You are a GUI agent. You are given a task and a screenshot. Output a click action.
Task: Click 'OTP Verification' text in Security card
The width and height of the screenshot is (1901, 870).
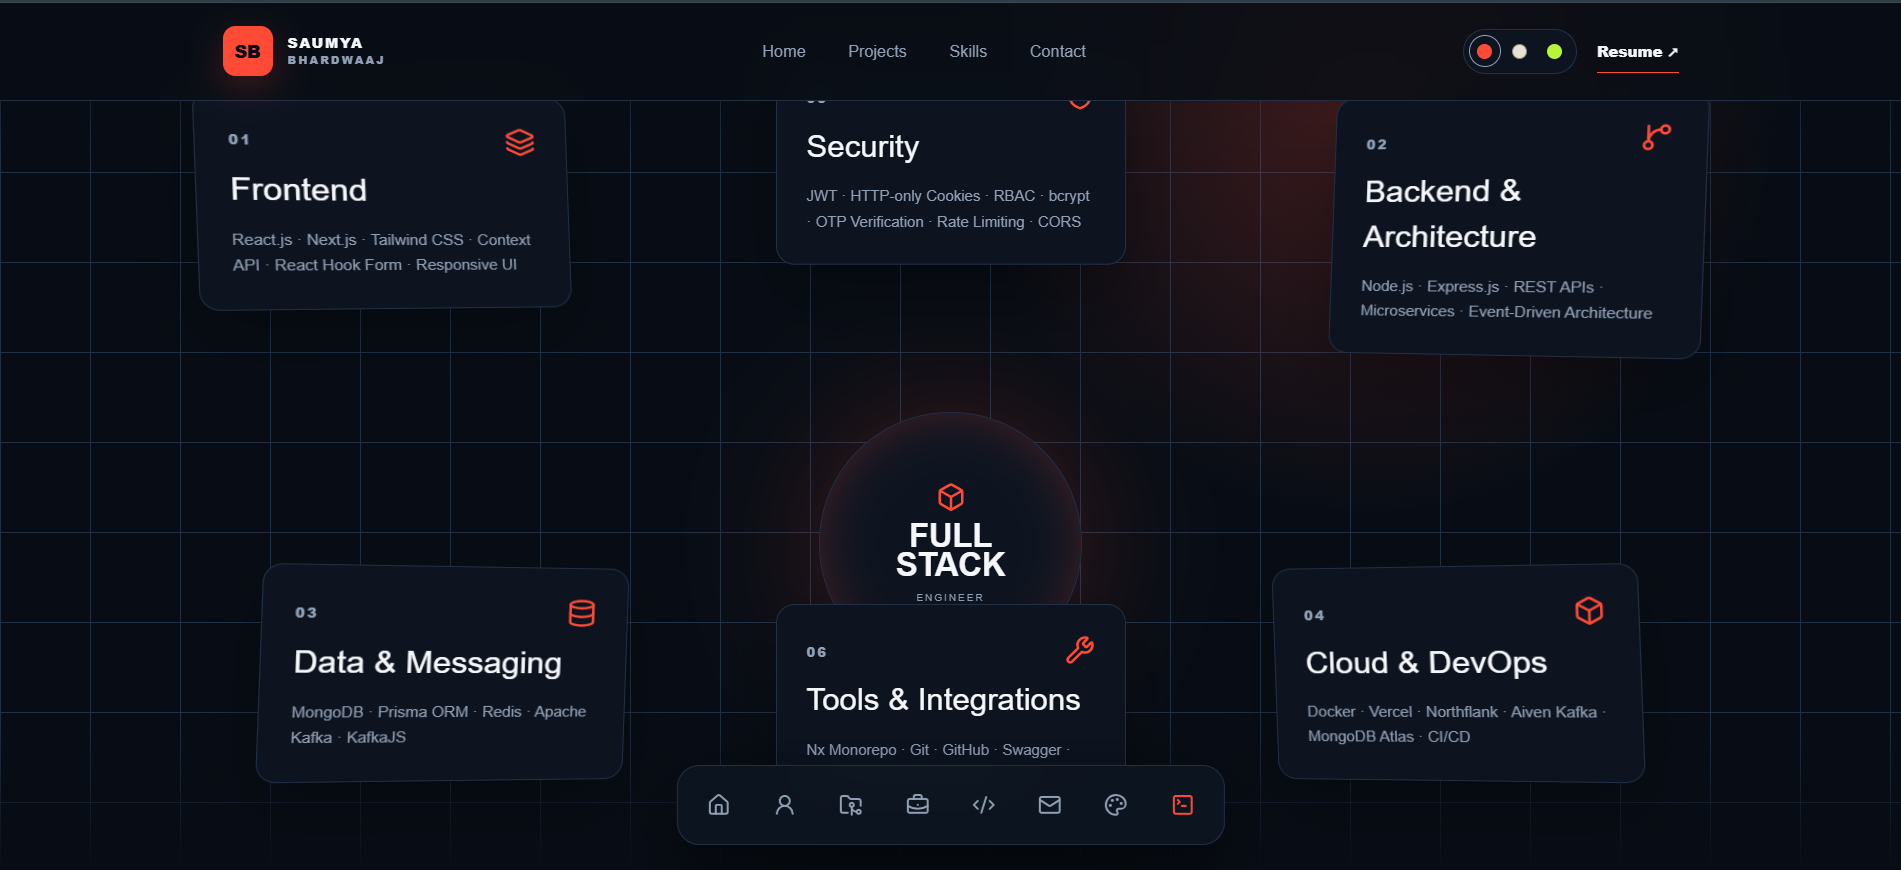(x=870, y=222)
